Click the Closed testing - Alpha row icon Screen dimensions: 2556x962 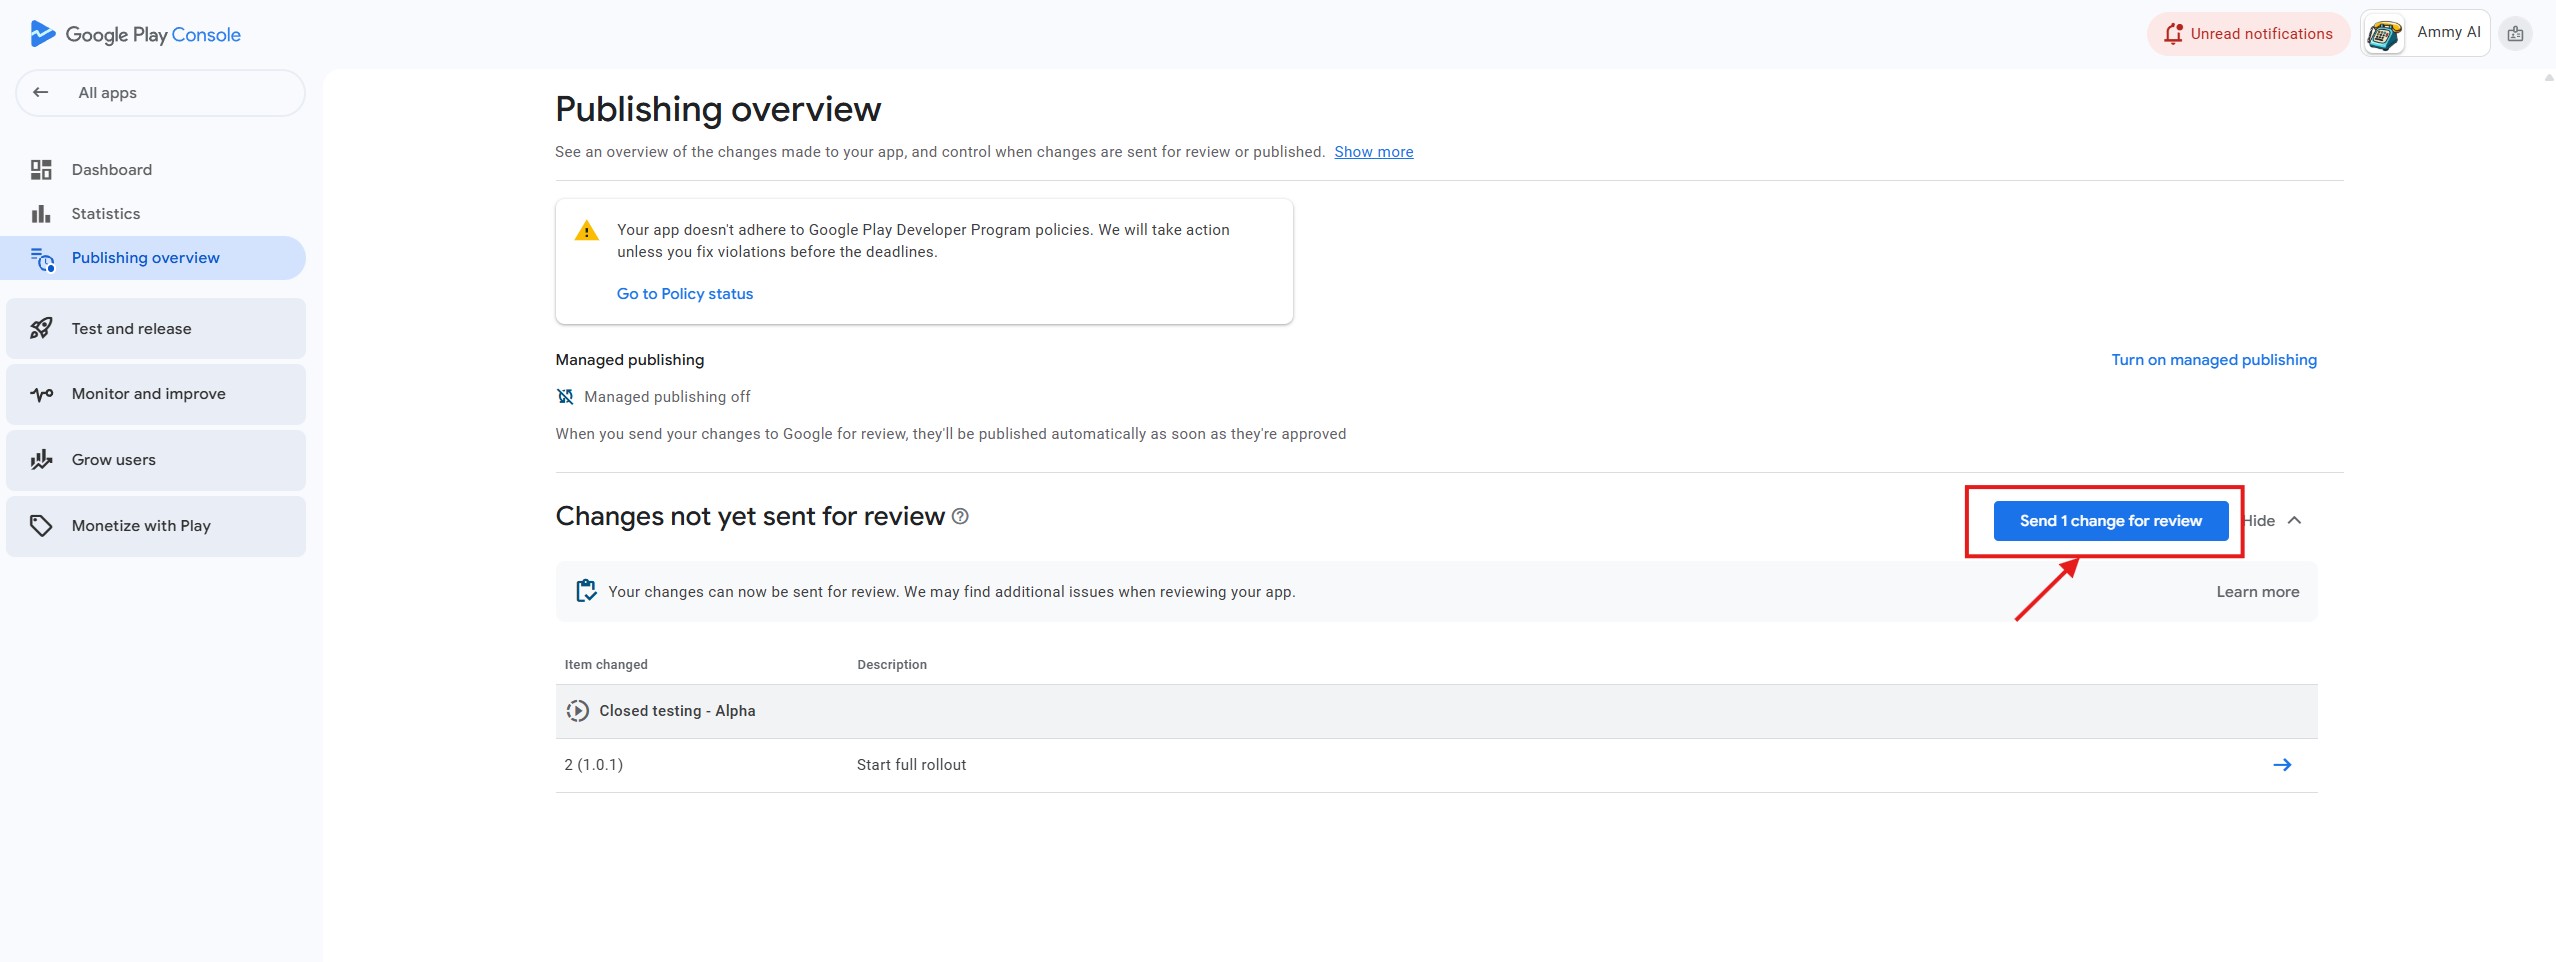pos(577,711)
